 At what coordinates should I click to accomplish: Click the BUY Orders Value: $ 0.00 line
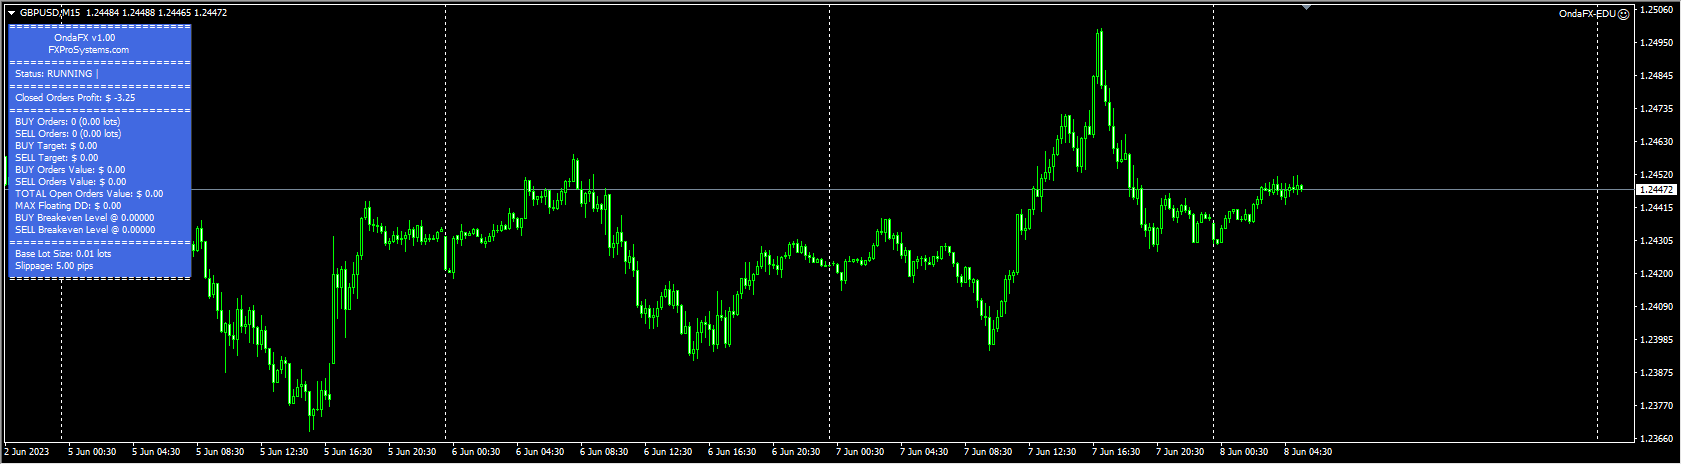point(70,170)
